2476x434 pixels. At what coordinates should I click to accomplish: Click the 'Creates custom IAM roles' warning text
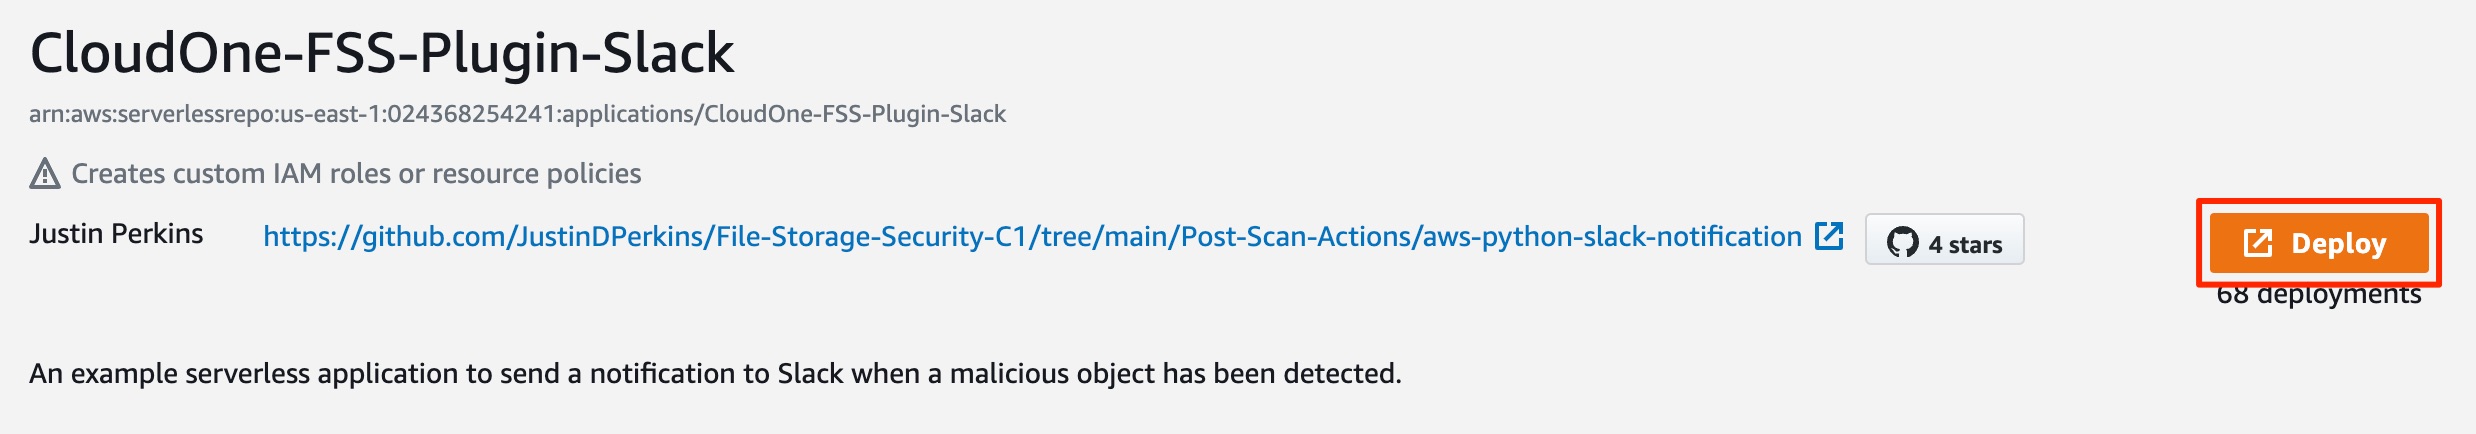[356, 174]
